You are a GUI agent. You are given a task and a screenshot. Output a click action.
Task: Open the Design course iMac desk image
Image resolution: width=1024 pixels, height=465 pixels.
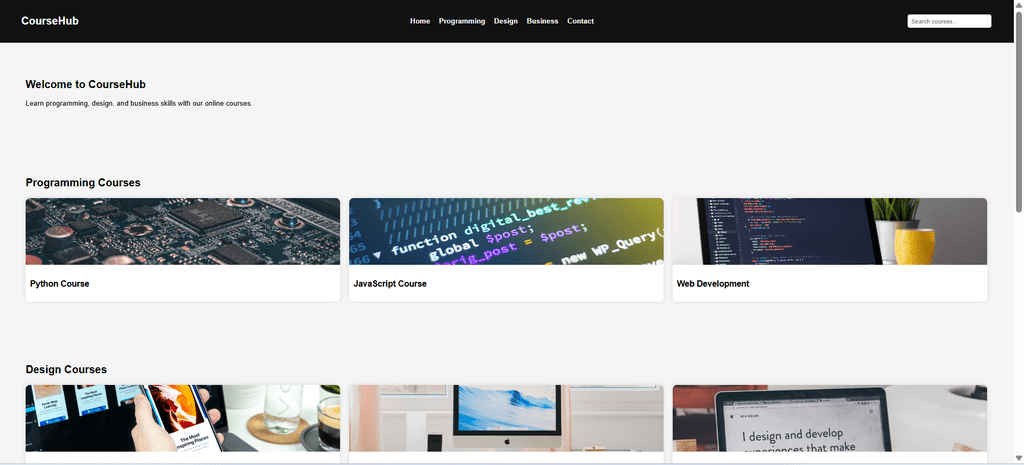[x=506, y=418]
